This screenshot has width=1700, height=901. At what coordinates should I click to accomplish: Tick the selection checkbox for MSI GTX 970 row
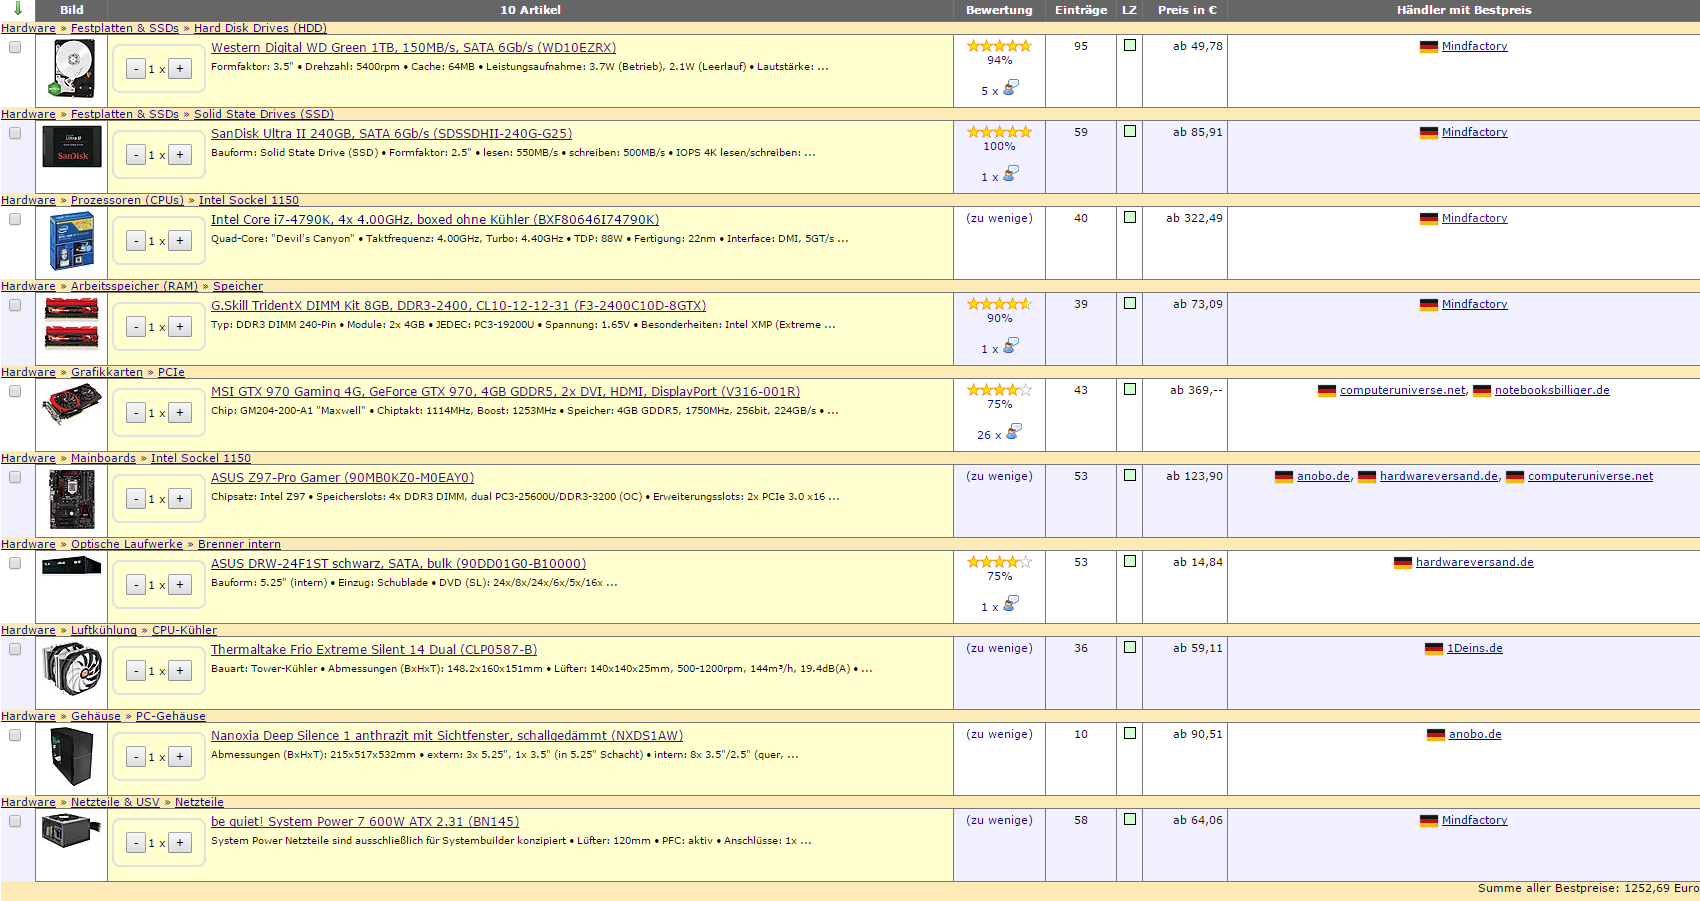tap(15, 391)
